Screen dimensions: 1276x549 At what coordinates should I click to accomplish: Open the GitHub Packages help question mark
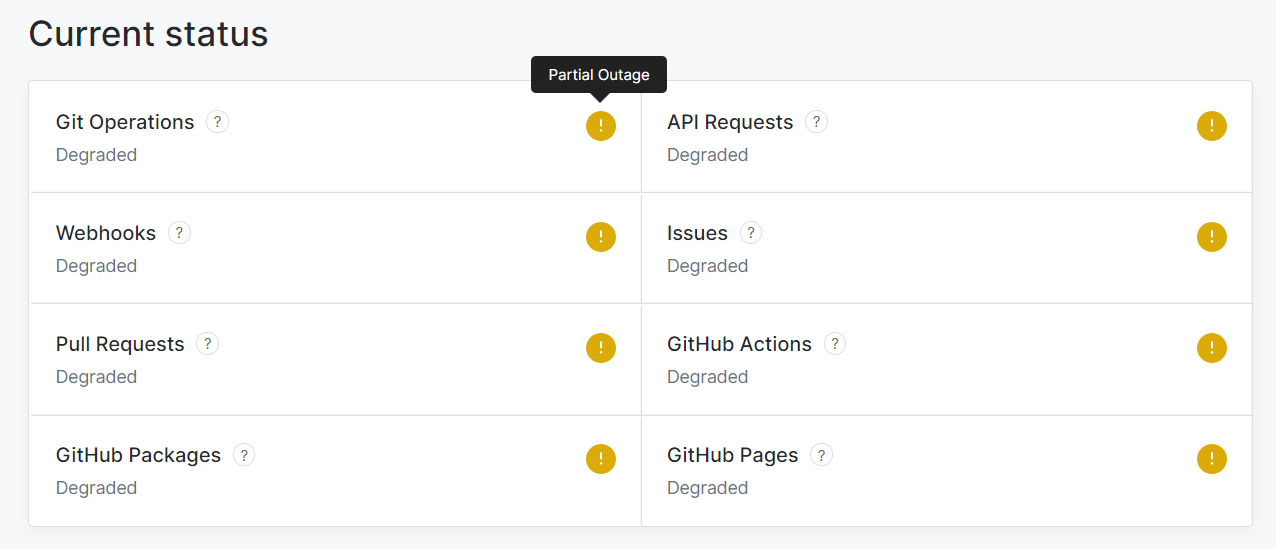pyautogui.click(x=243, y=455)
